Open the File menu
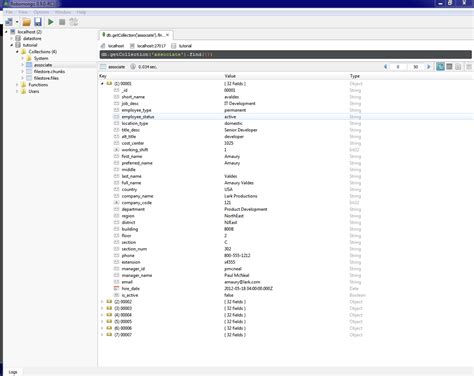This screenshot has width=474, height=376. (x=9, y=12)
